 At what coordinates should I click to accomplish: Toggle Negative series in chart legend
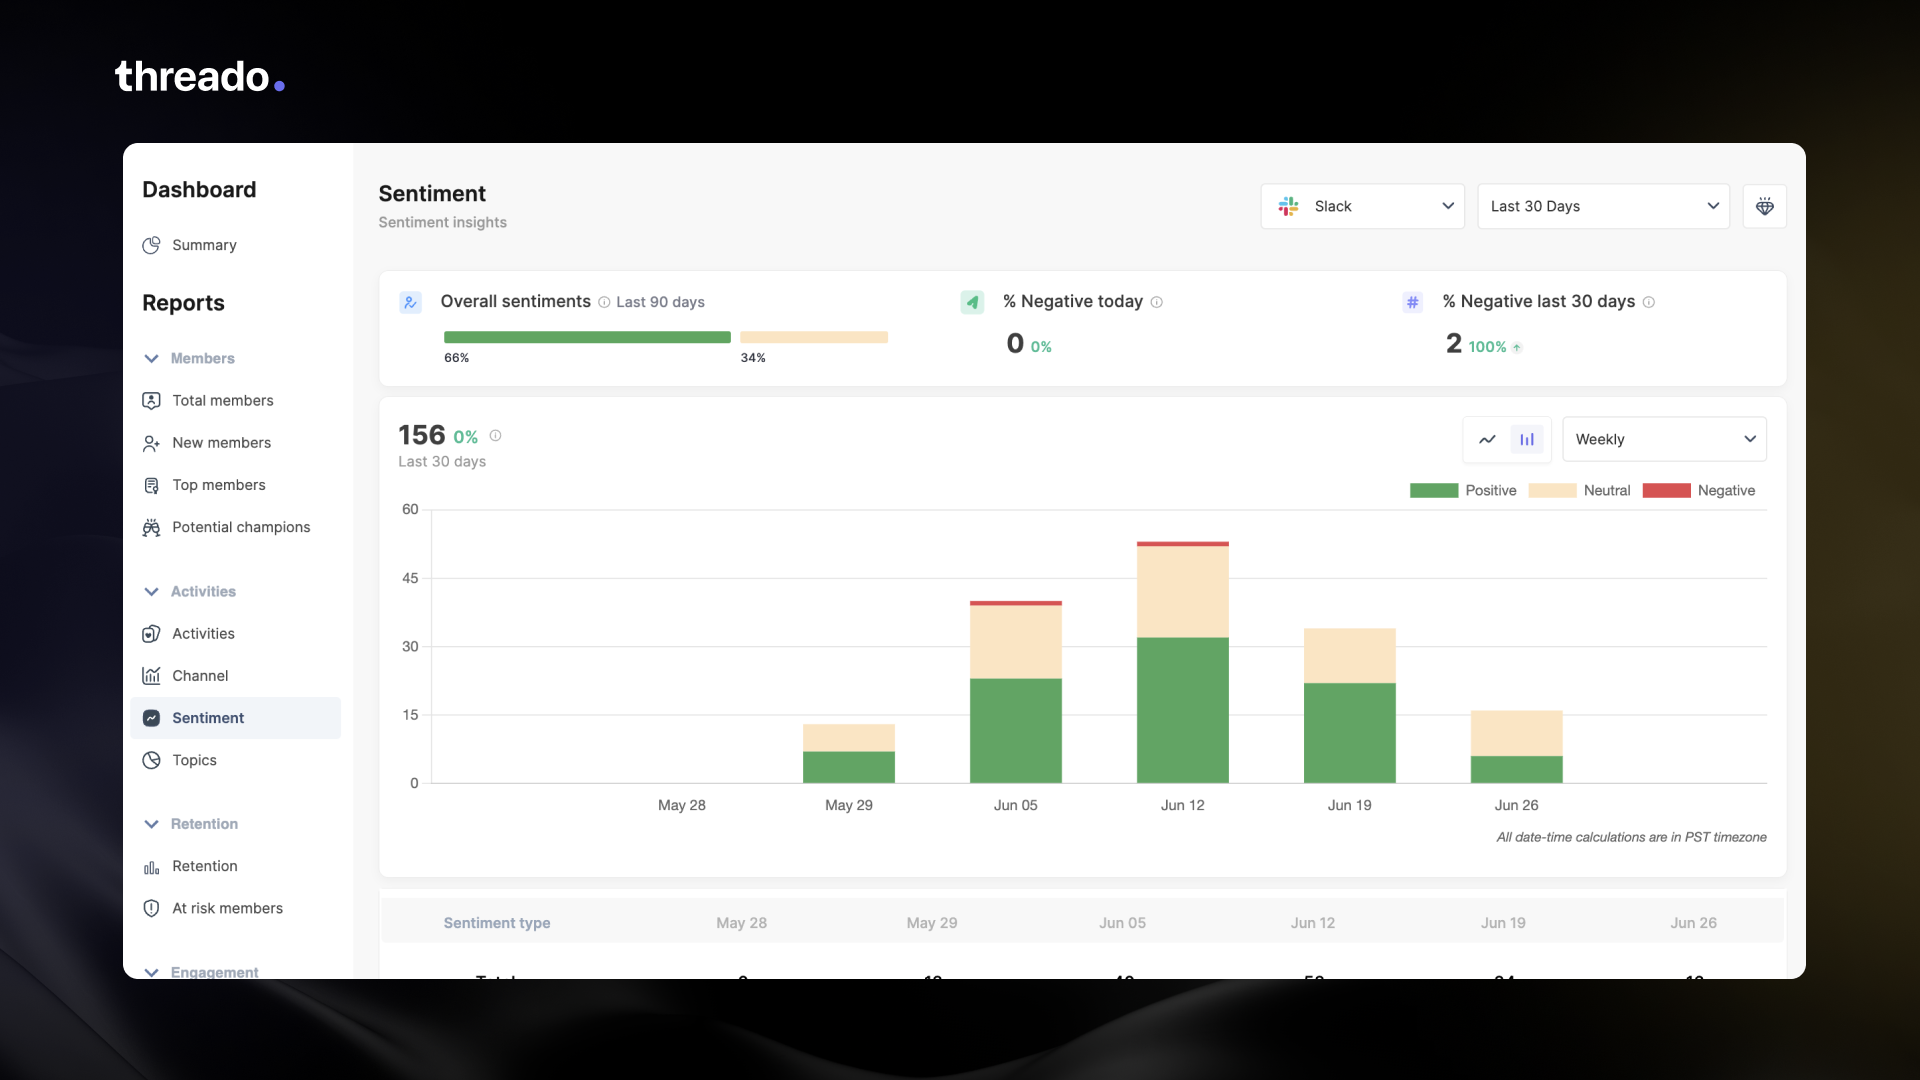coord(1725,490)
